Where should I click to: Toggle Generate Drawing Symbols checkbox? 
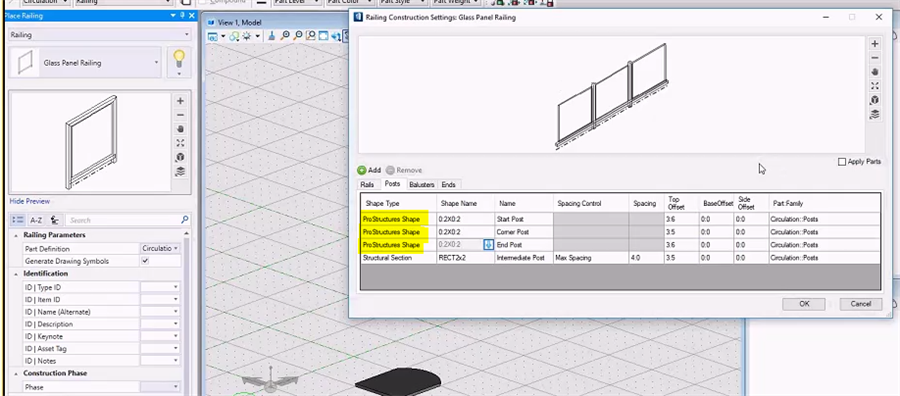[x=145, y=261]
